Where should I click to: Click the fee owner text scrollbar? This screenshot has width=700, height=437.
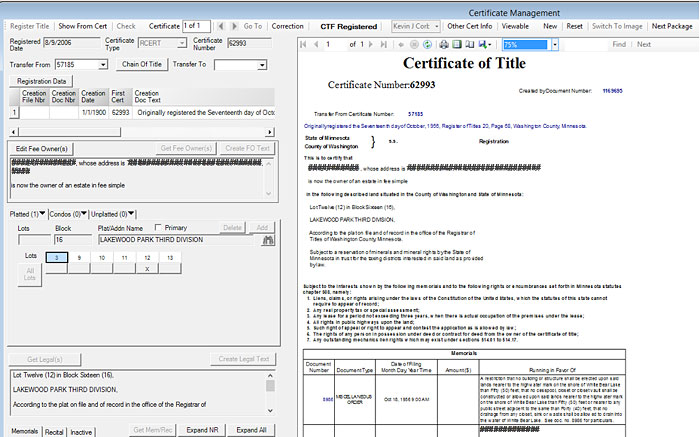click(x=269, y=179)
